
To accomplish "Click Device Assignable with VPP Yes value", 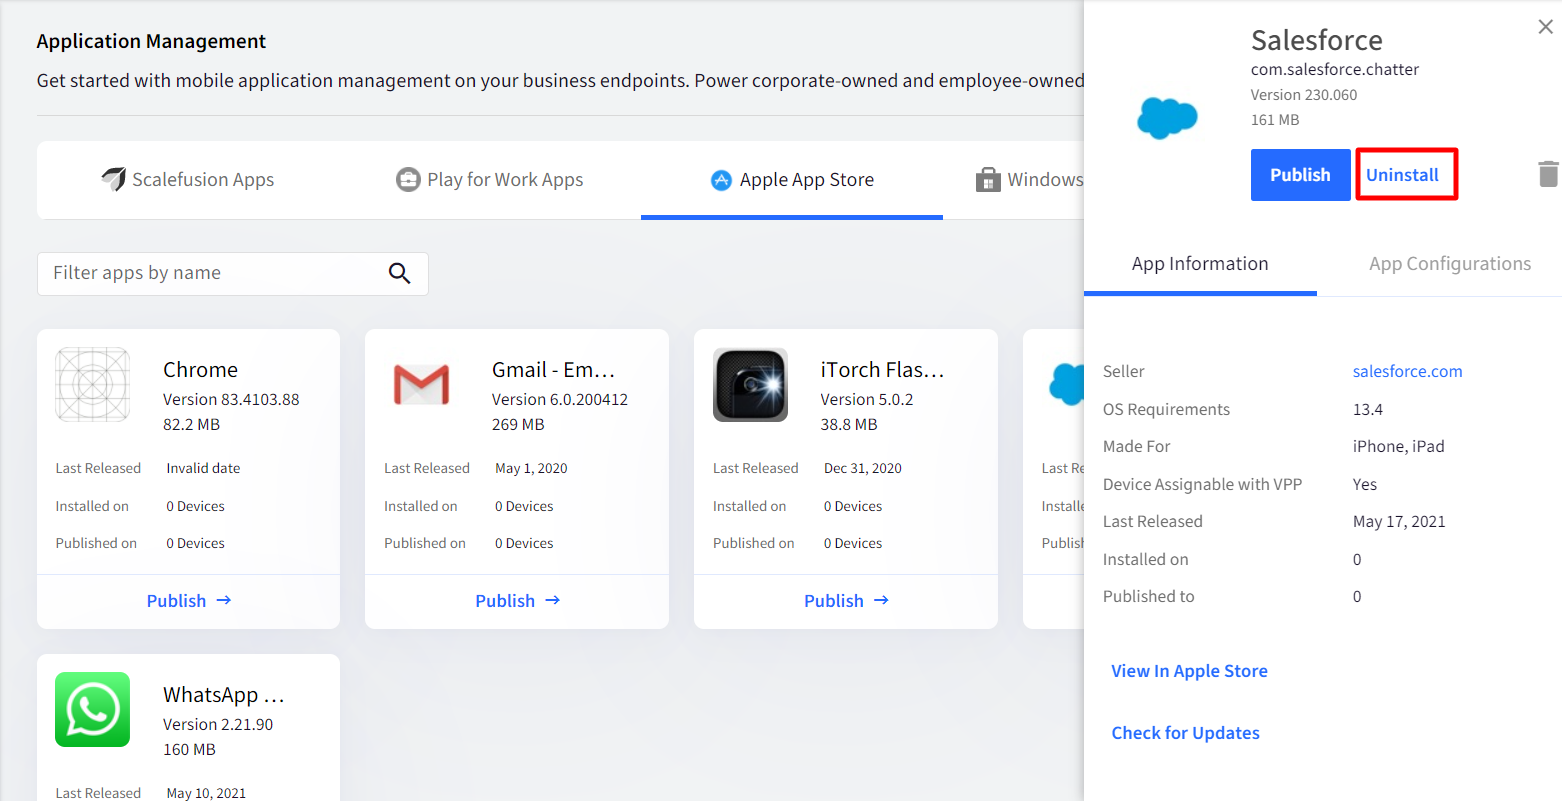I will coord(1365,485).
